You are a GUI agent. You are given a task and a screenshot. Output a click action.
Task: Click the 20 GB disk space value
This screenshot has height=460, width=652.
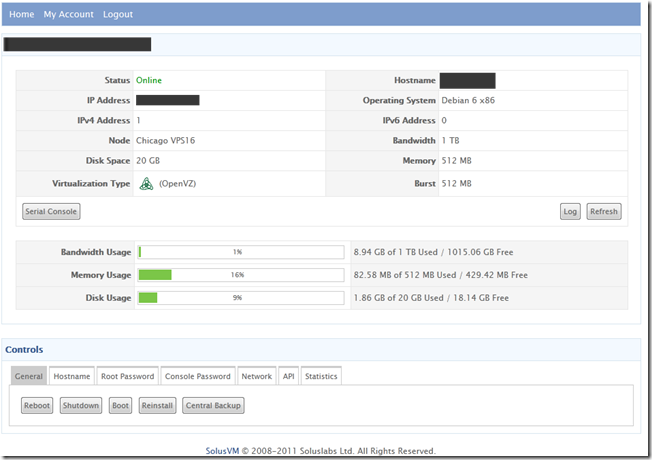point(148,161)
